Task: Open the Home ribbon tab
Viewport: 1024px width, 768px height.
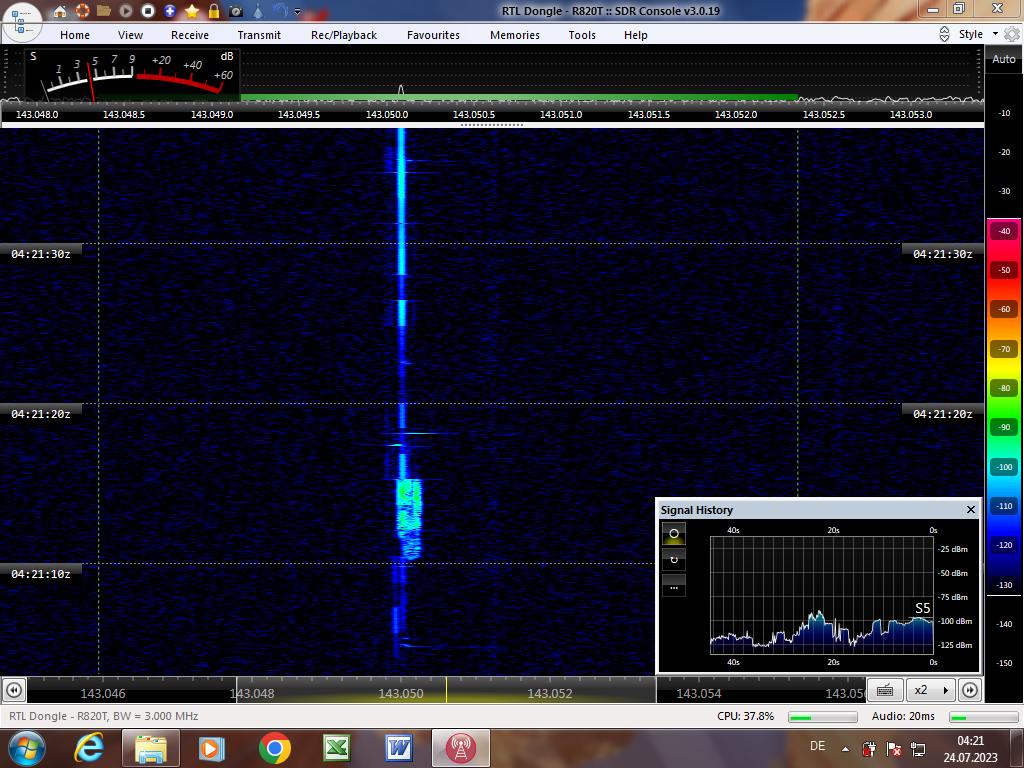Action: (75, 35)
